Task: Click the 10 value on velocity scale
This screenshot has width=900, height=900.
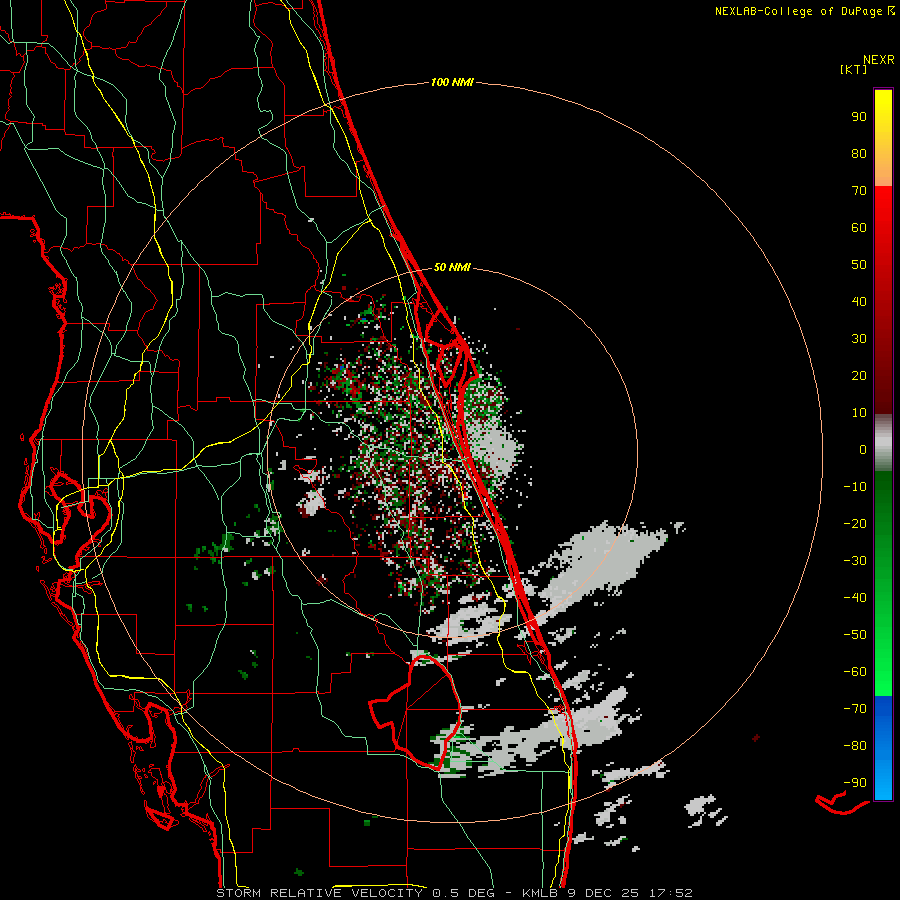Action: pyautogui.click(x=859, y=413)
